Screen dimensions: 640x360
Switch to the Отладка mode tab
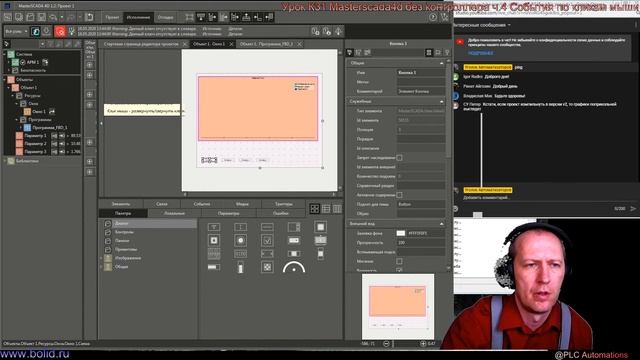[165, 17]
